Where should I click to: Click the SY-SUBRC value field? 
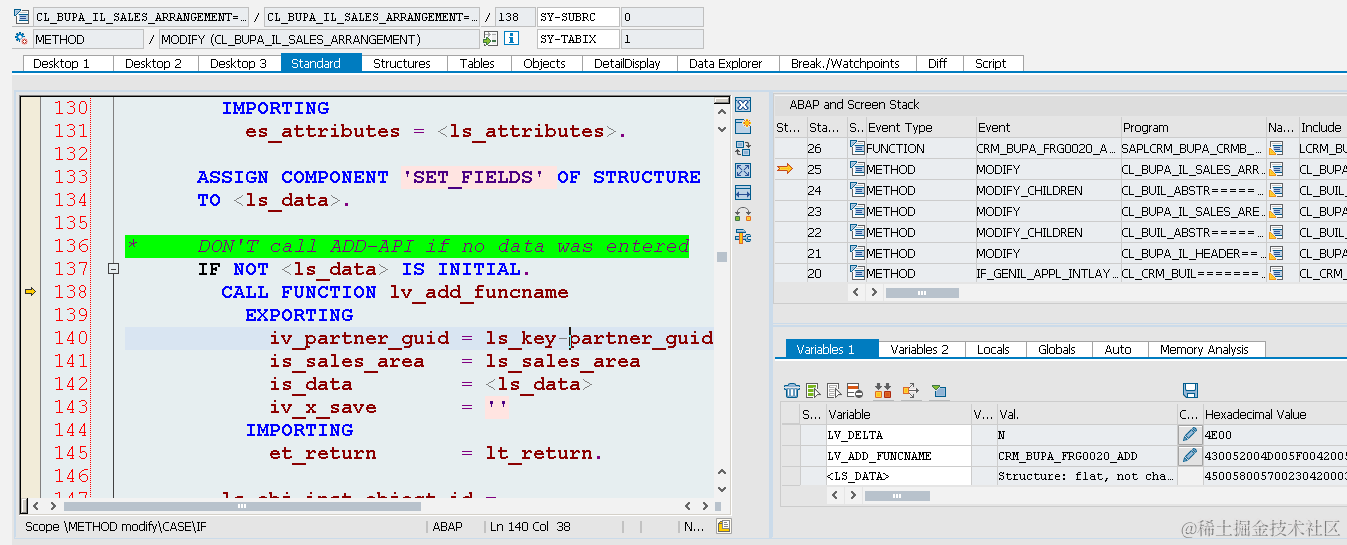662,17
